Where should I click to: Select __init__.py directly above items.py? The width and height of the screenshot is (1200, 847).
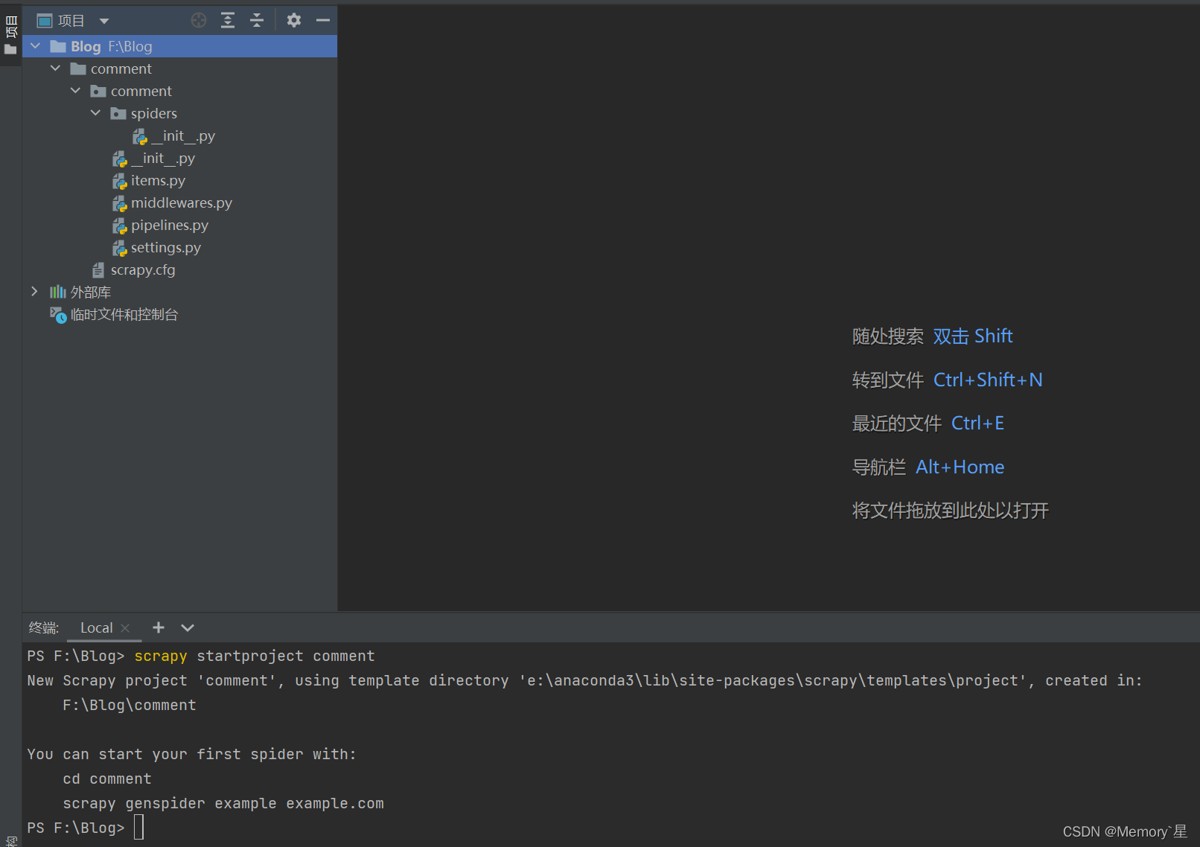(x=163, y=158)
